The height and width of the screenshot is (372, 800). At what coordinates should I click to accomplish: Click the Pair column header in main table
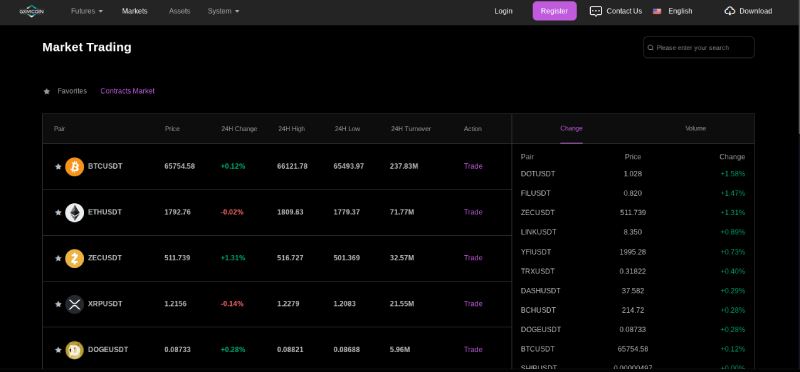click(59, 129)
